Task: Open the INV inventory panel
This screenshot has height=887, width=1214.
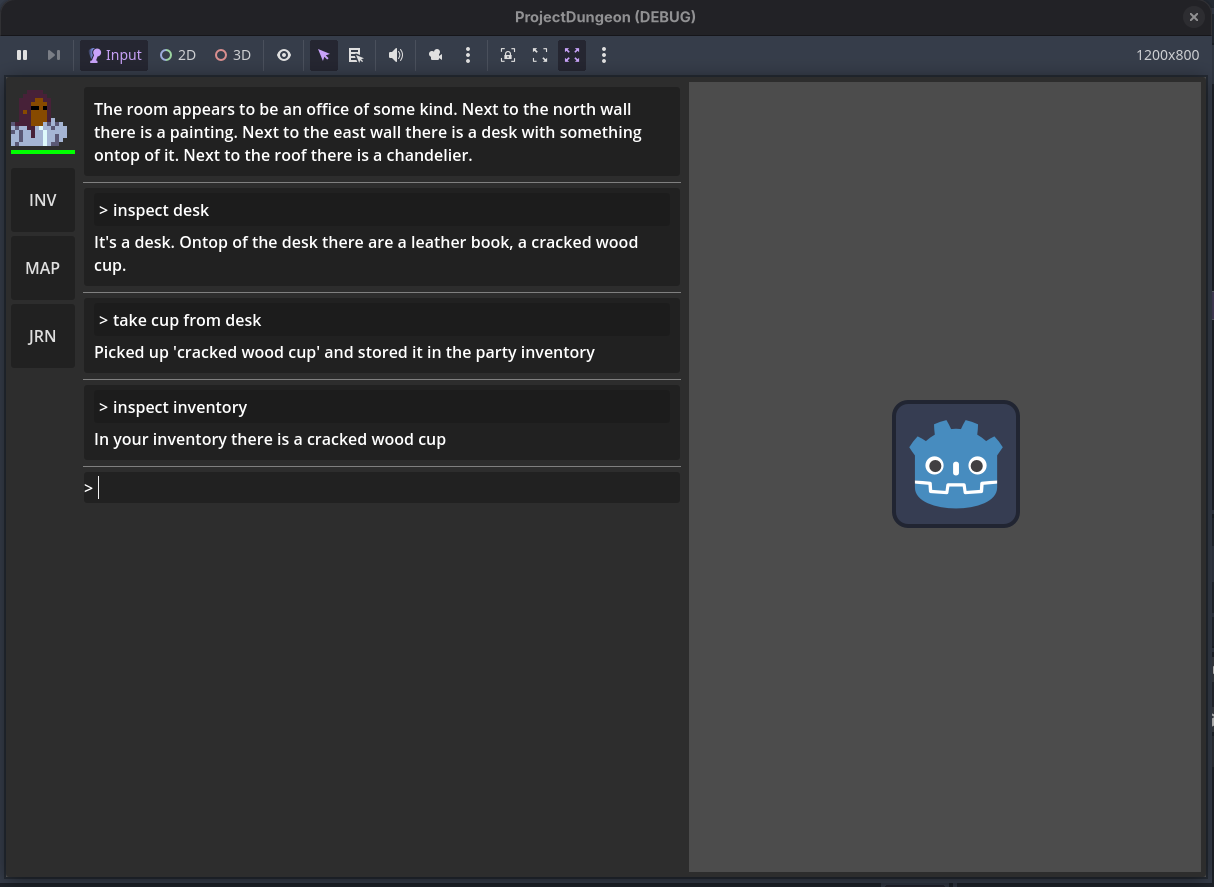Action: tap(42, 200)
